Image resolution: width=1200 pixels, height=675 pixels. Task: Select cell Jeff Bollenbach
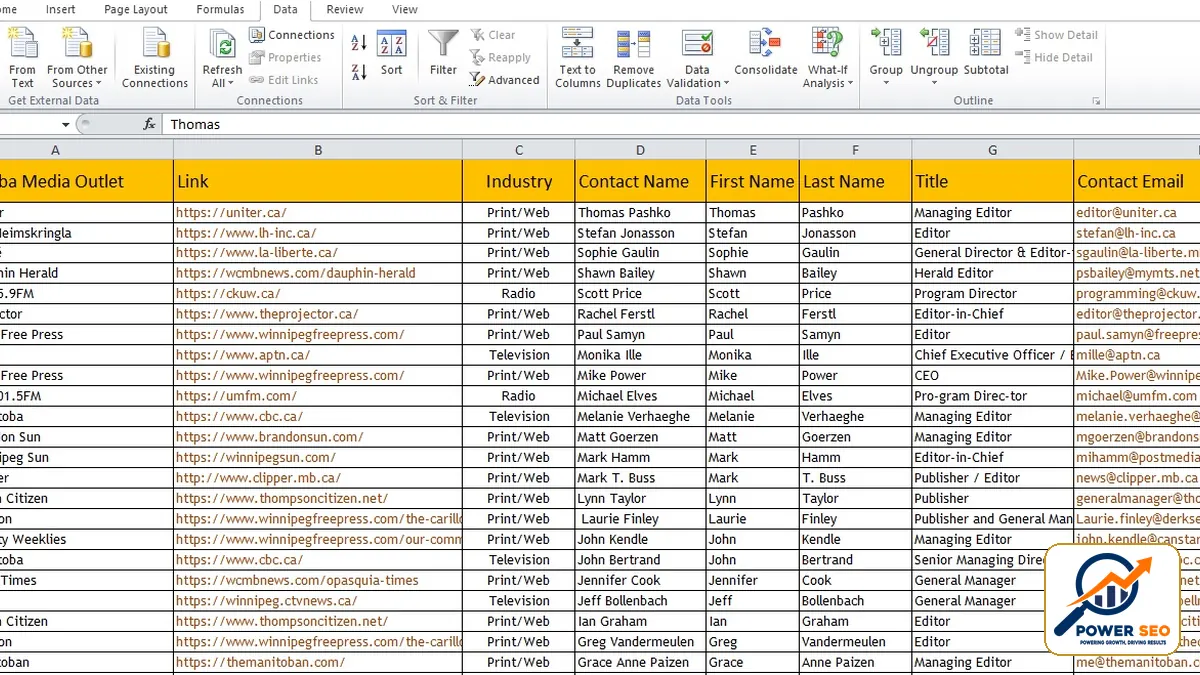point(640,601)
